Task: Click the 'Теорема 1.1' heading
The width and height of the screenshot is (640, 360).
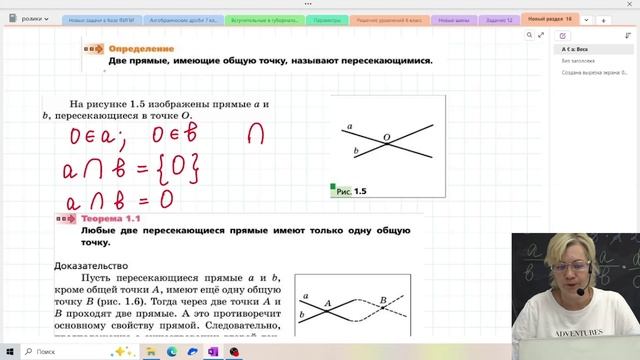Action: pos(111,219)
